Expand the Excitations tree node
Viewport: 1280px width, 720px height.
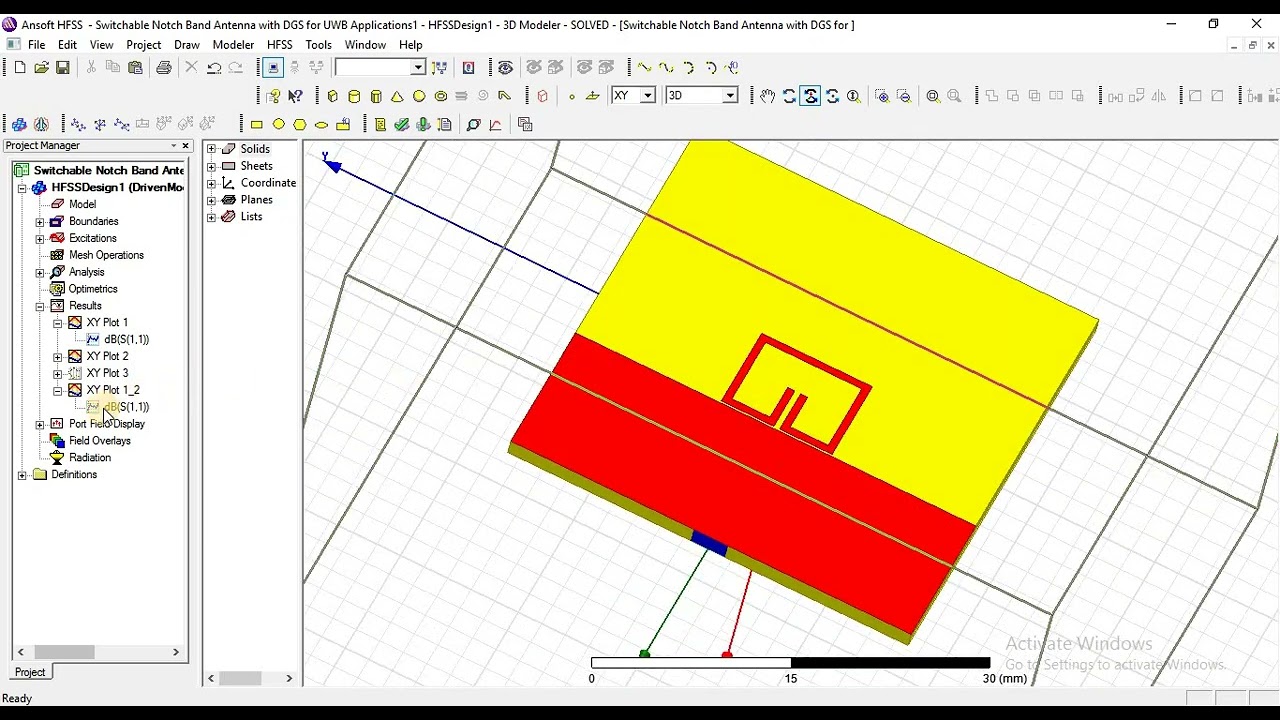click(x=40, y=238)
